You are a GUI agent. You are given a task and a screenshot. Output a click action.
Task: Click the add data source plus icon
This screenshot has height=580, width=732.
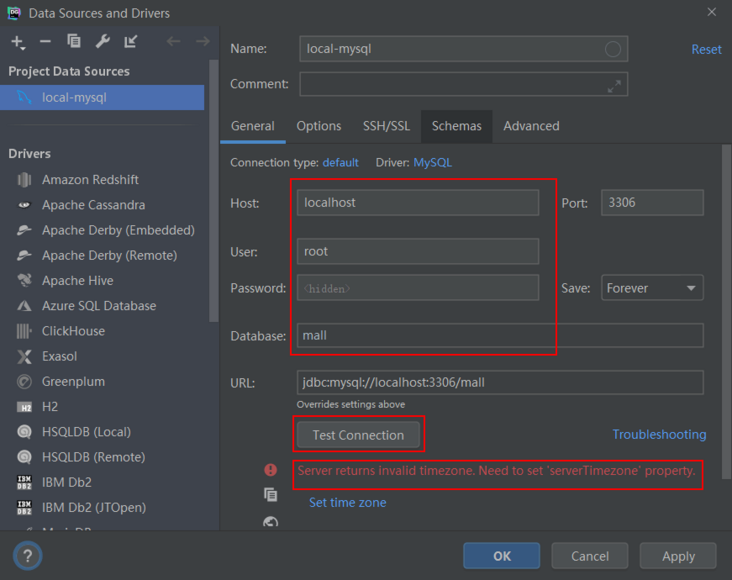click(17, 42)
